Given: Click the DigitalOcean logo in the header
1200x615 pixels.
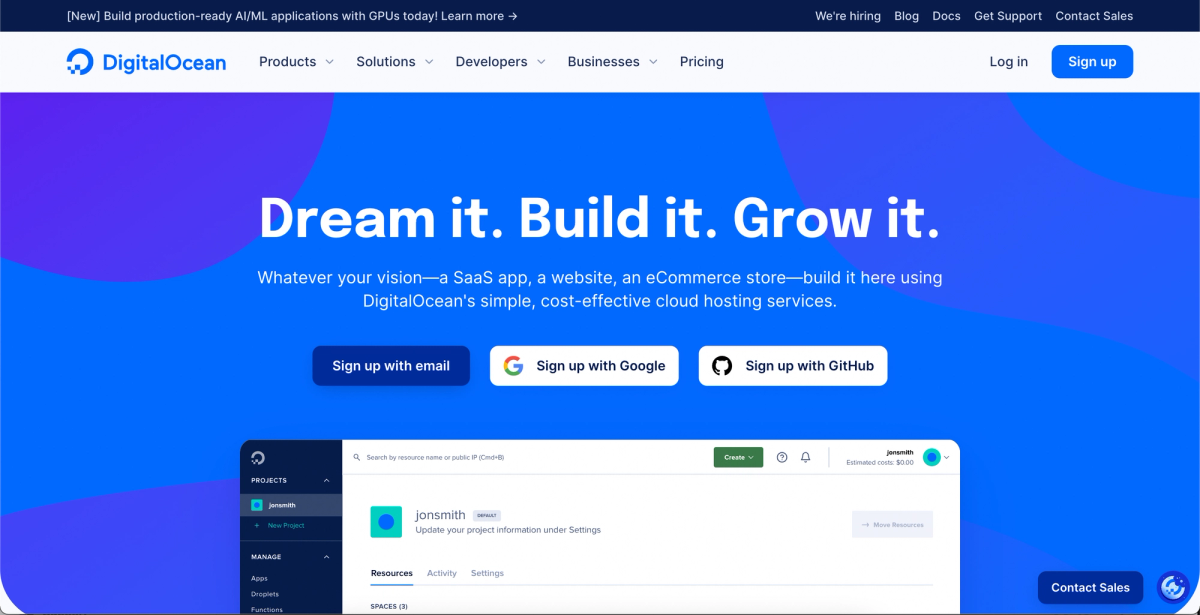Looking at the screenshot, I should [x=146, y=62].
